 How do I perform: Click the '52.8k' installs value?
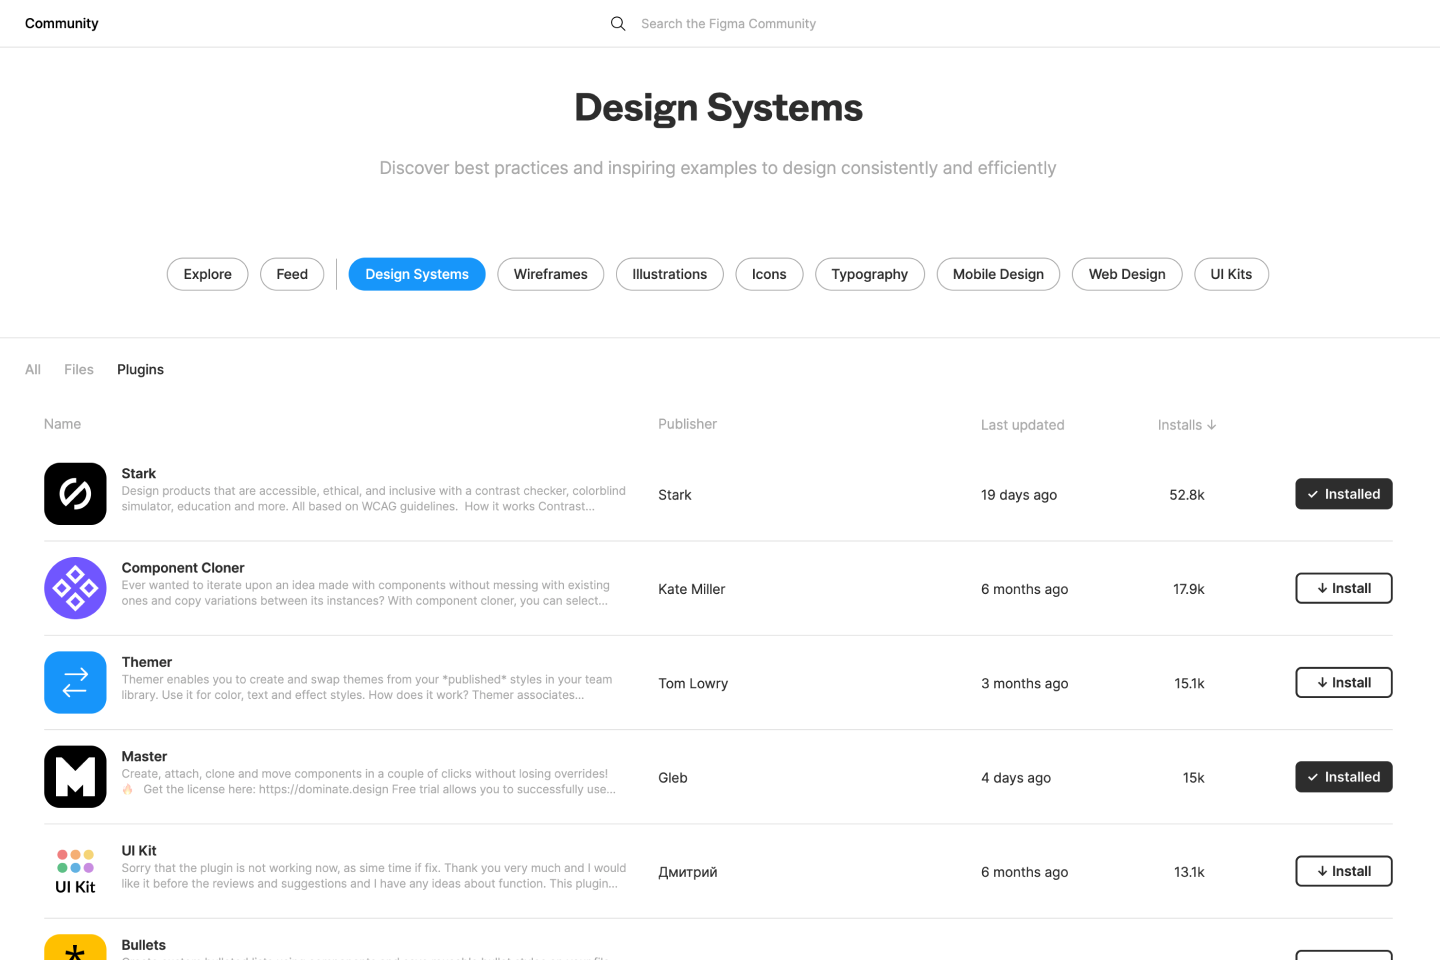(1187, 495)
